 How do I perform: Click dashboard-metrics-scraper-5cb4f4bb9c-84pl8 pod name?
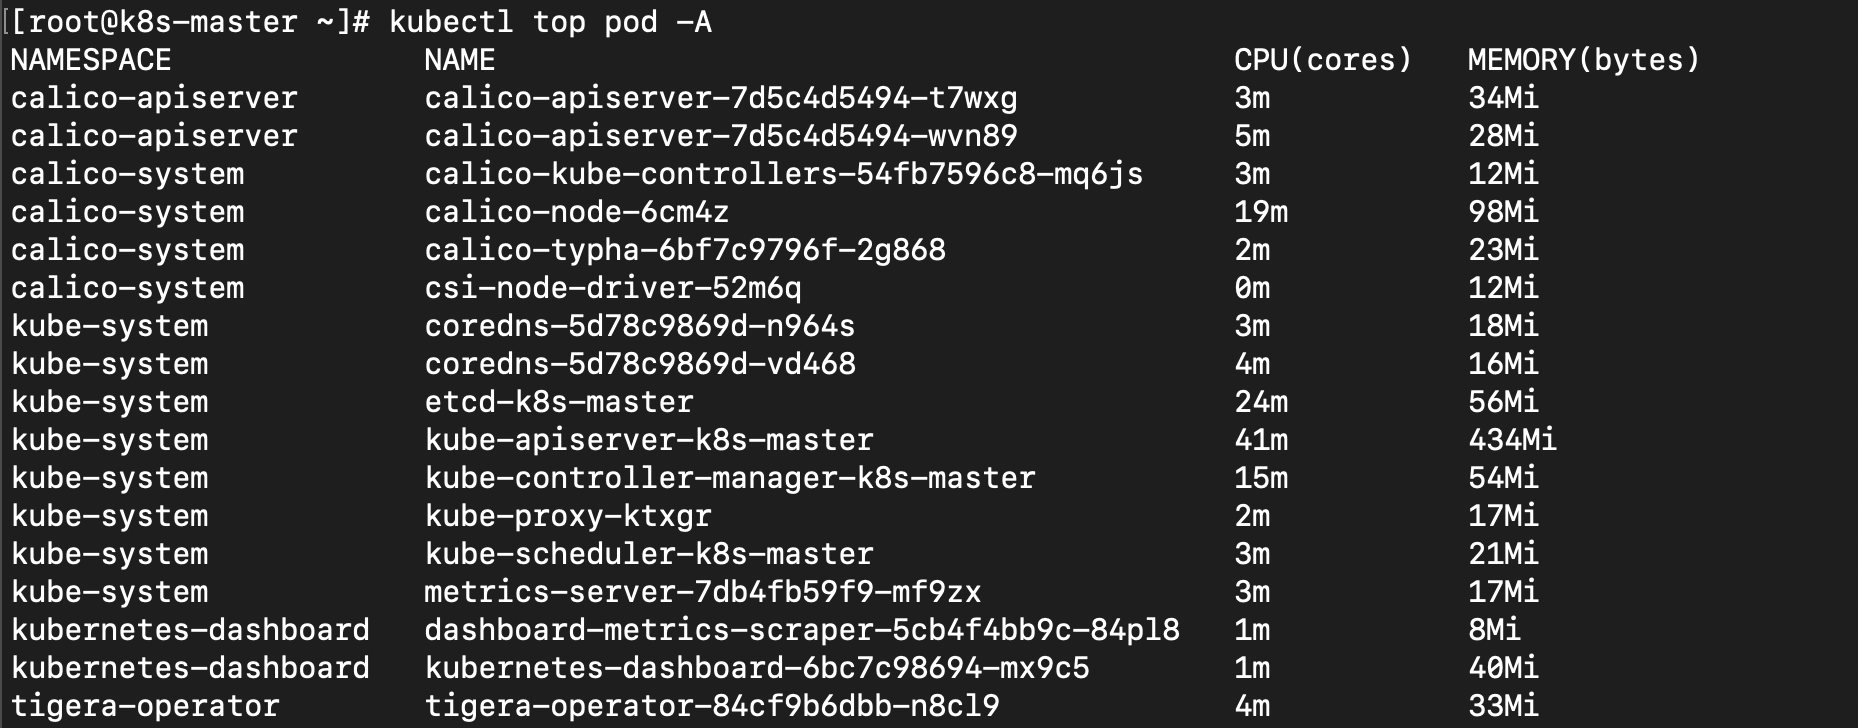pyautogui.click(x=802, y=630)
